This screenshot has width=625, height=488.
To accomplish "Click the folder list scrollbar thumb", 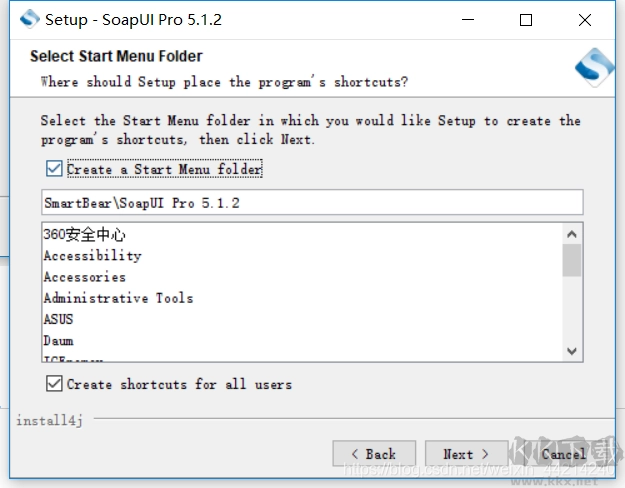I will pos(572,260).
